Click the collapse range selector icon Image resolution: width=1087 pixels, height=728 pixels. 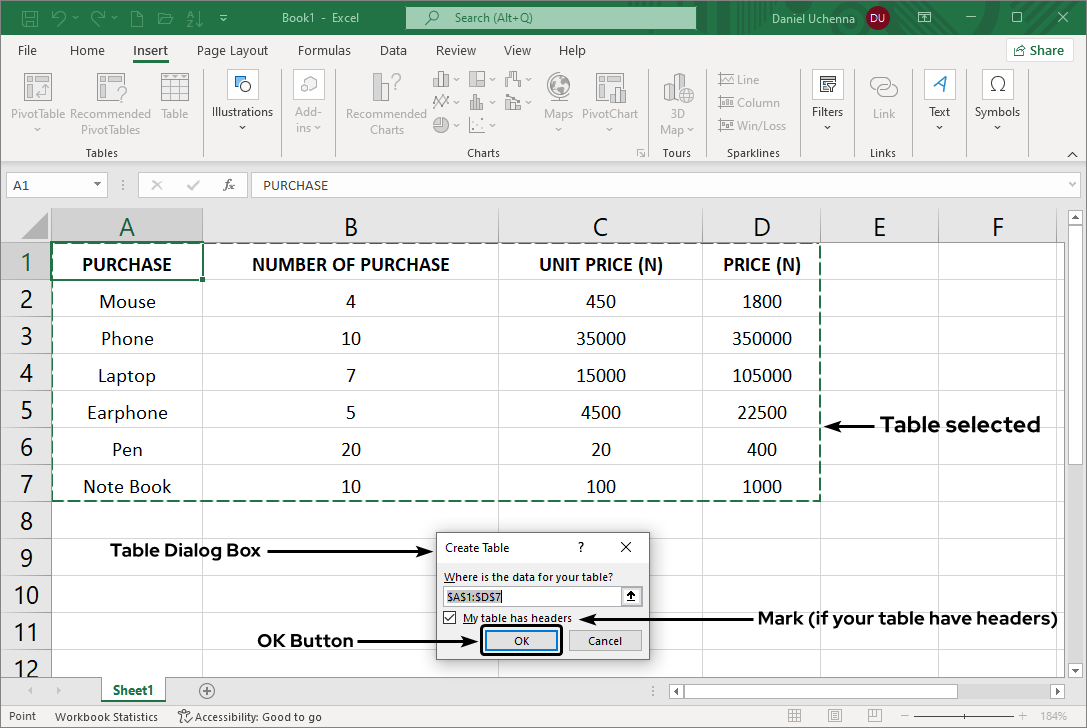pos(630,596)
